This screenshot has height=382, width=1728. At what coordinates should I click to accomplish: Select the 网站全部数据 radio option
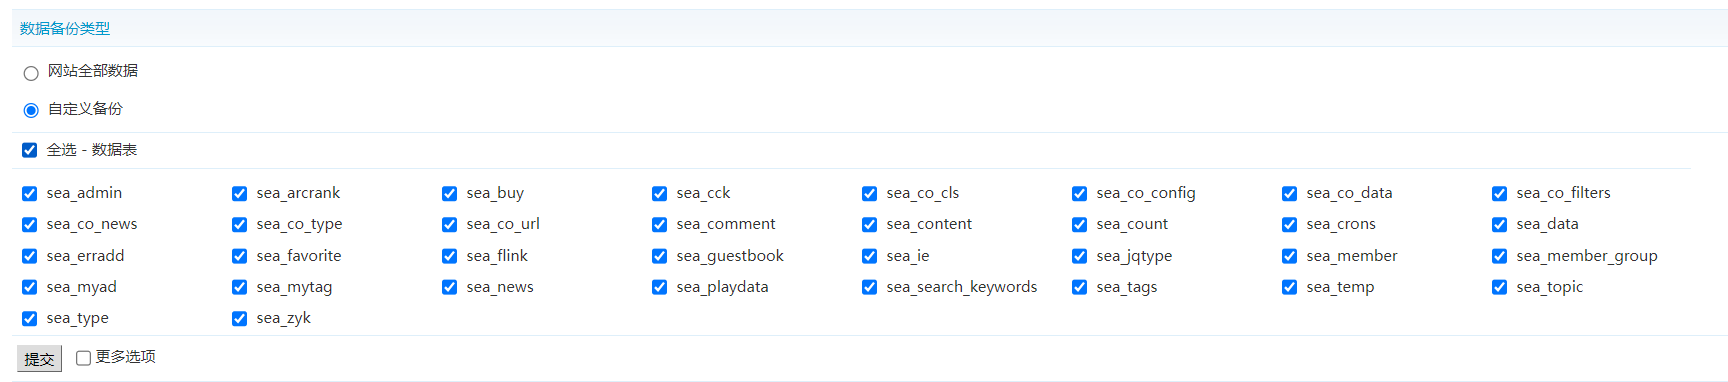pos(31,73)
